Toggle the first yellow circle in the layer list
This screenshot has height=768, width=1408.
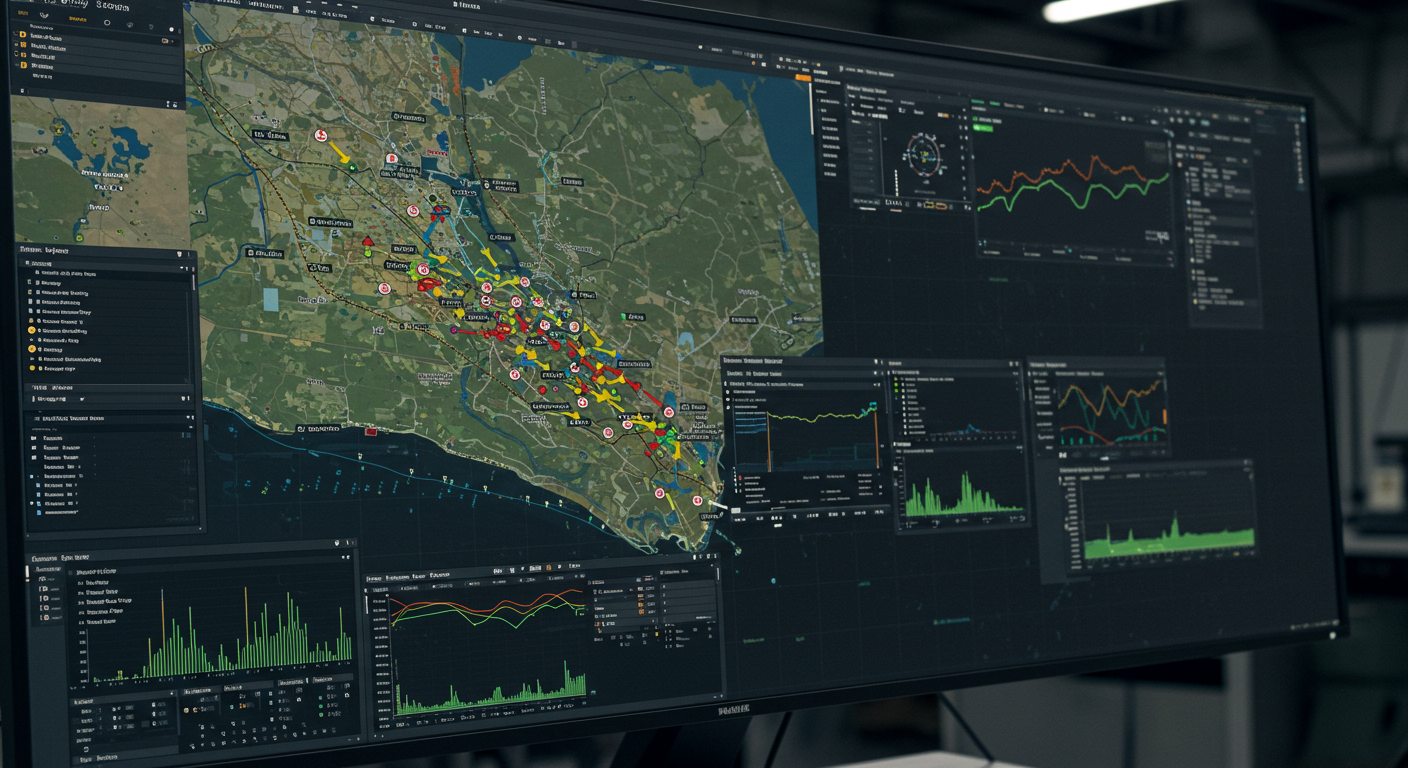[32, 330]
